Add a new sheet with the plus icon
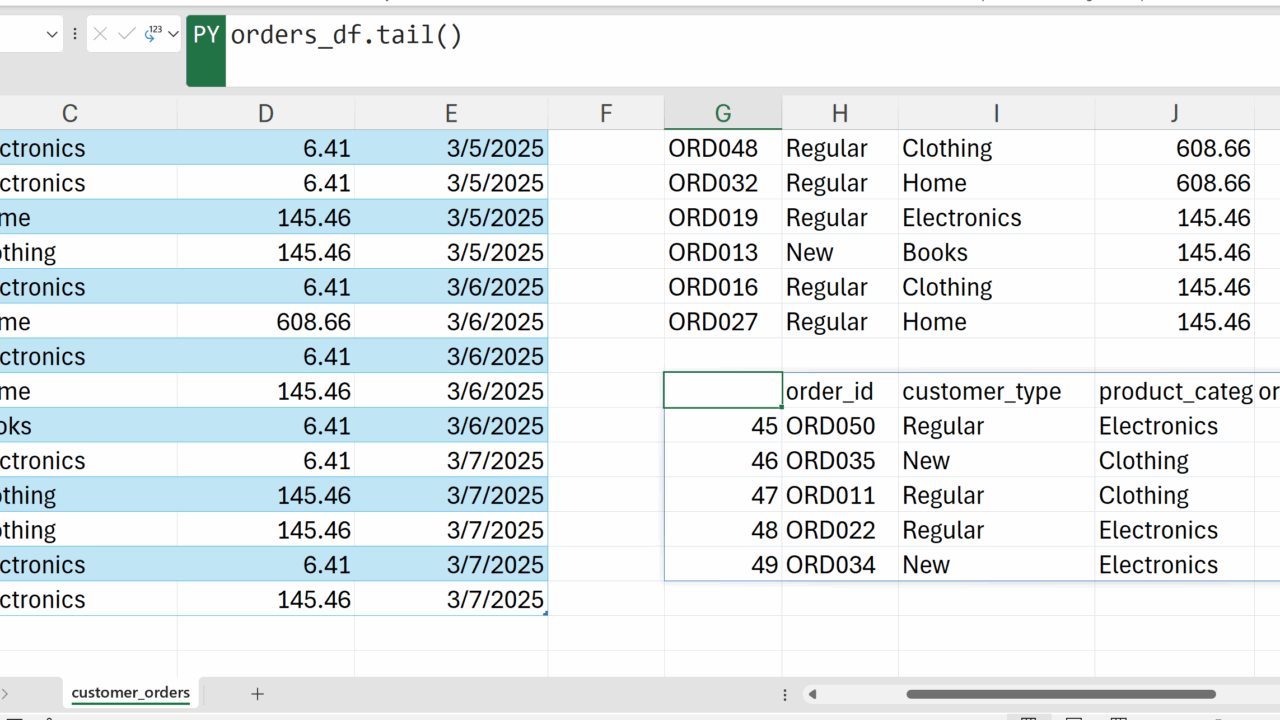The width and height of the screenshot is (1280, 720). [x=257, y=693]
